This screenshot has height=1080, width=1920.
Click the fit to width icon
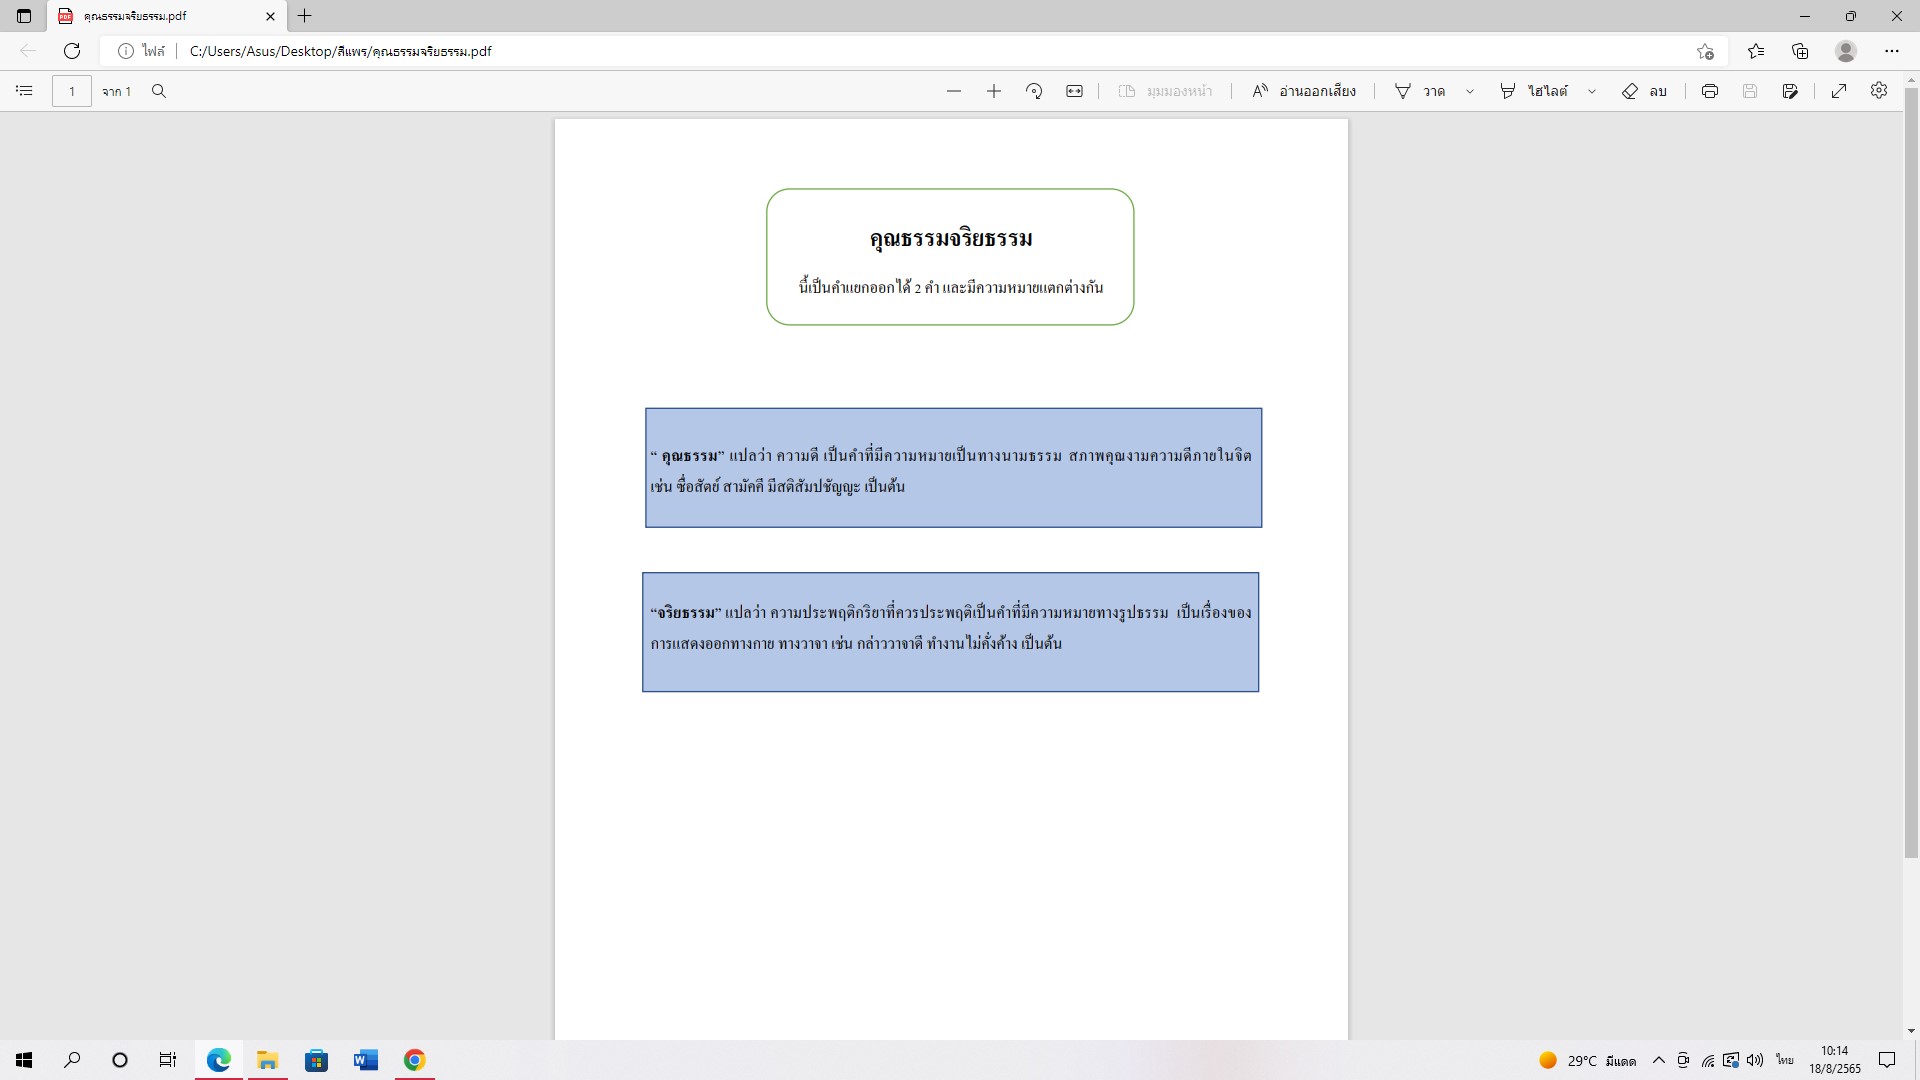tap(1074, 91)
